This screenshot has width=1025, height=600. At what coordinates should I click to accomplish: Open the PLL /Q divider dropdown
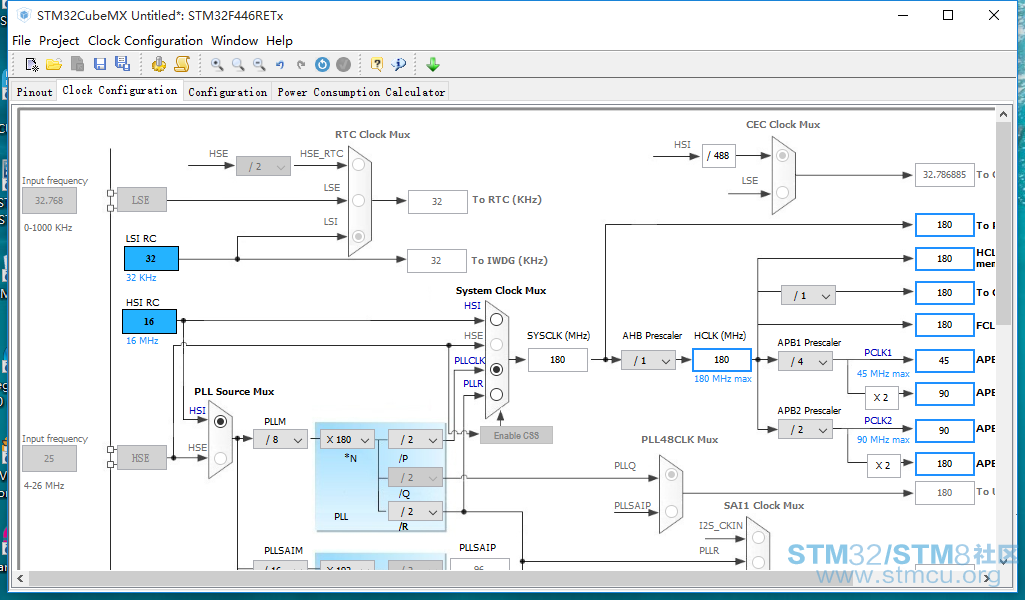[415, 477]
